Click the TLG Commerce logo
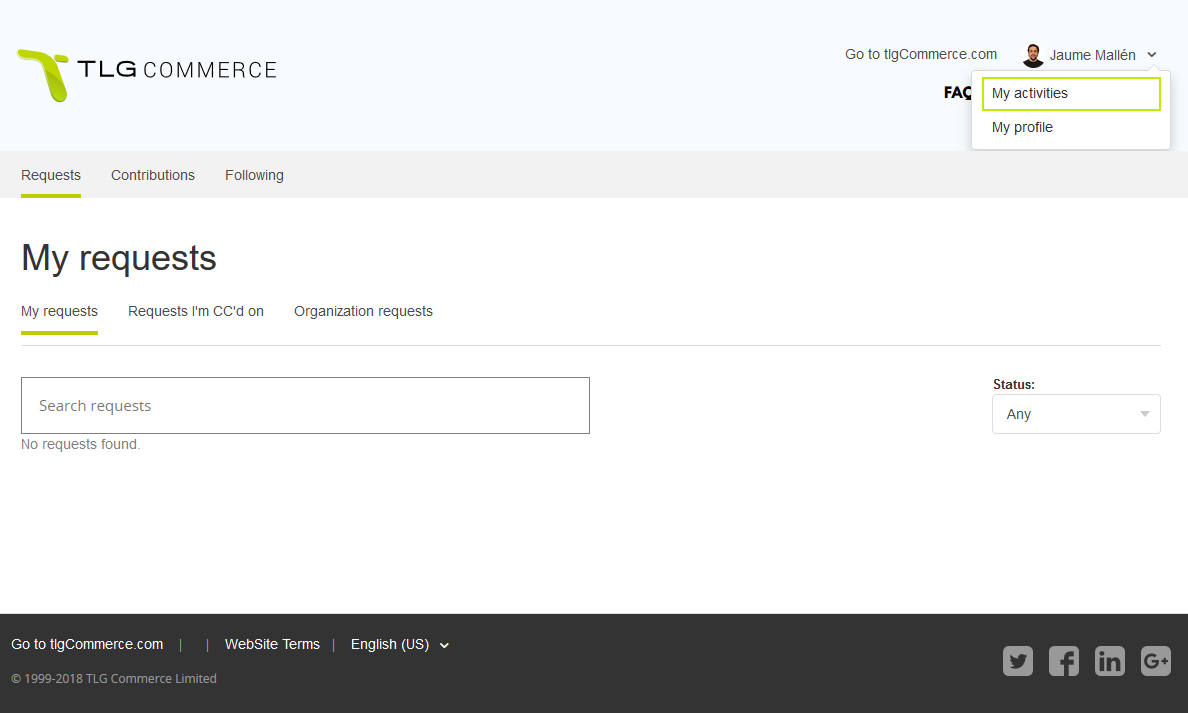Screen dimensions: 1188x713 [147, 74]
